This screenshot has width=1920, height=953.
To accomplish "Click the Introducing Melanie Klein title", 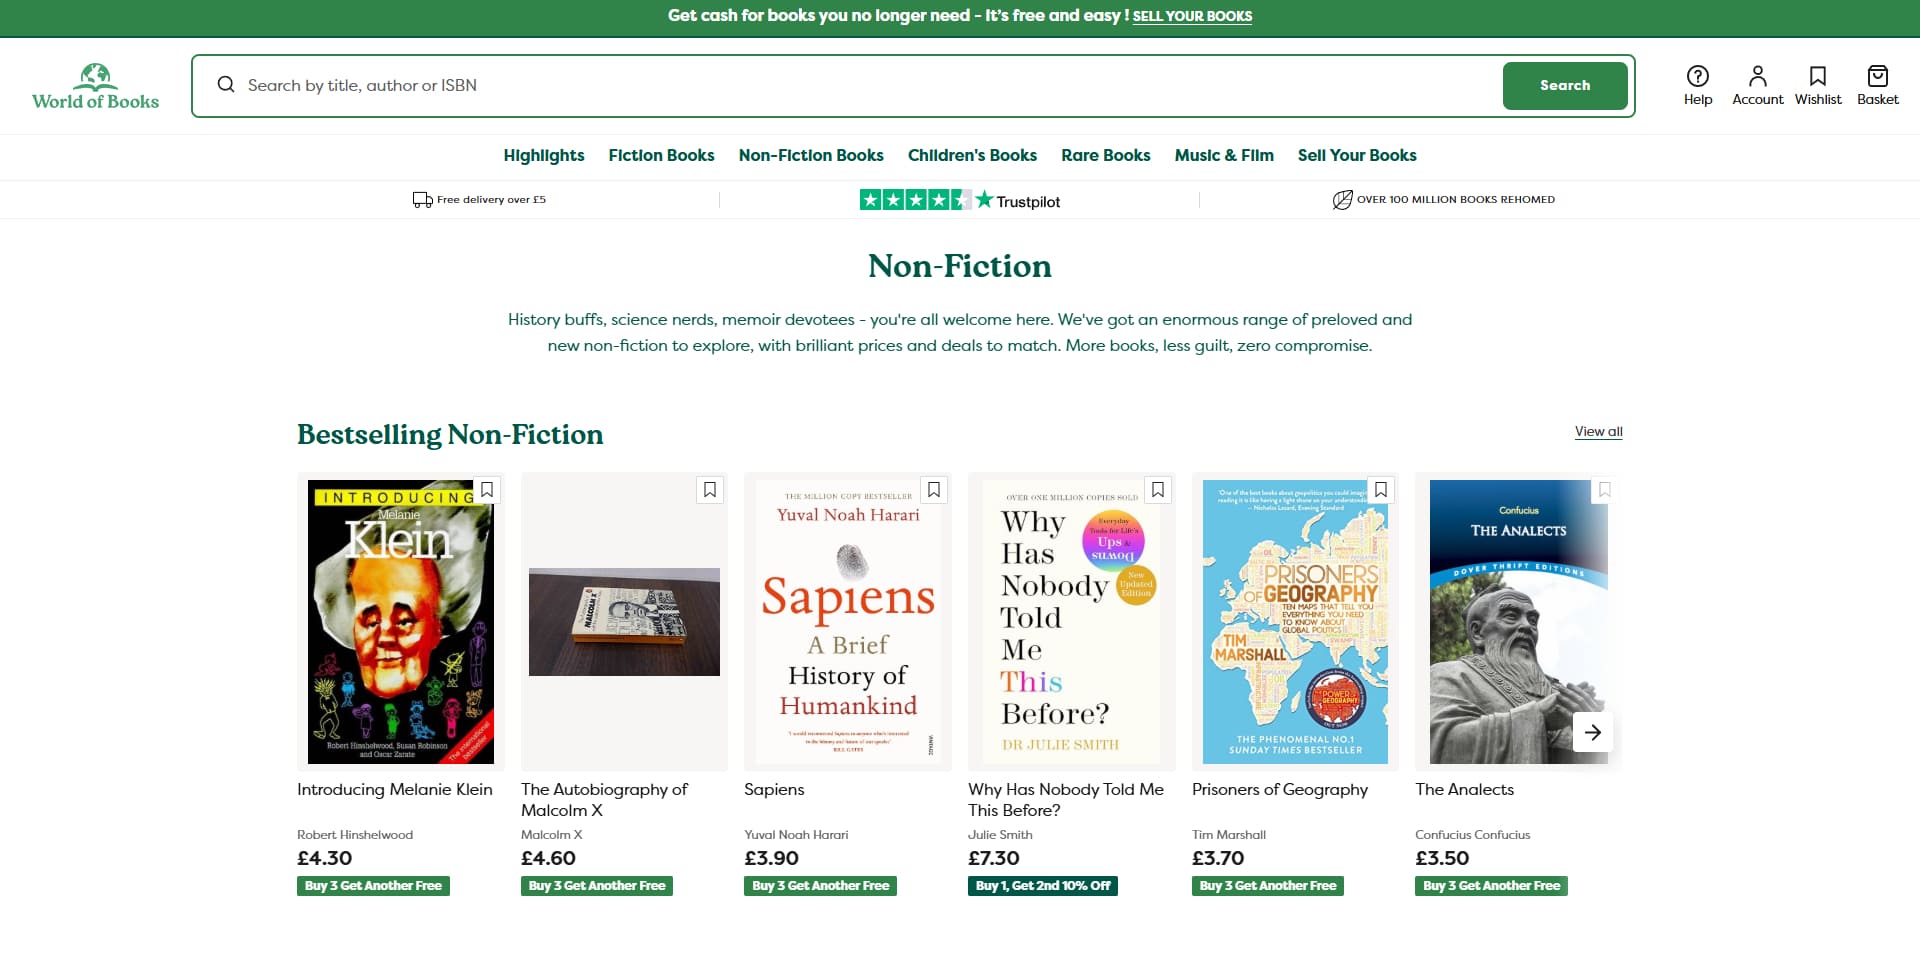I will pos(395,790).
